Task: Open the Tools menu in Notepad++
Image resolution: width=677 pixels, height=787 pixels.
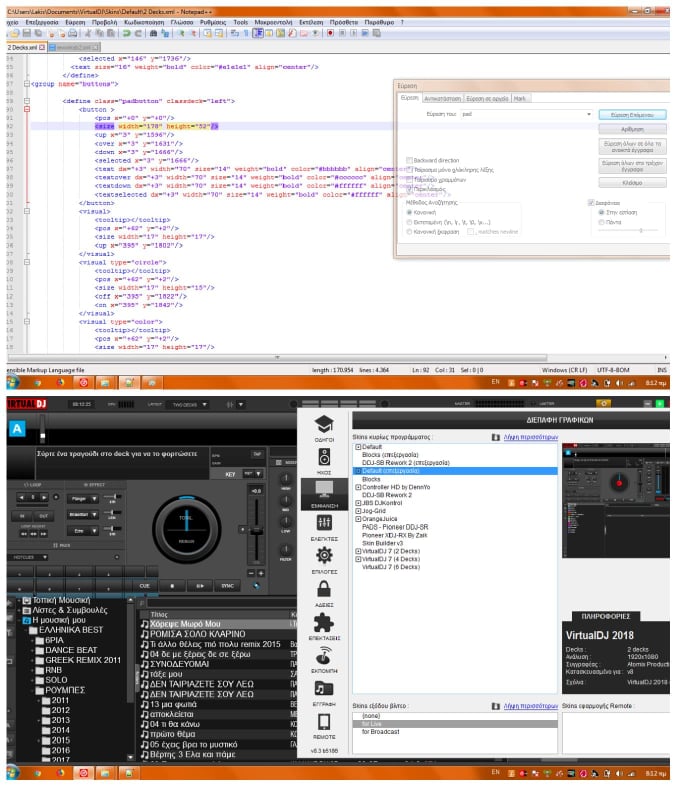Action: click(x=240, y=23)
